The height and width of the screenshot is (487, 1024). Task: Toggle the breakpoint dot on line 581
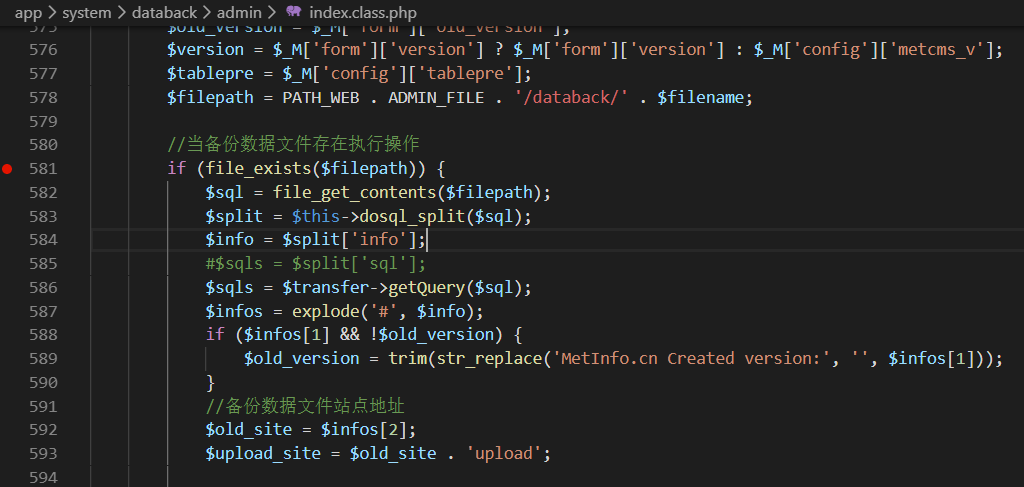(x=7, y=169)
